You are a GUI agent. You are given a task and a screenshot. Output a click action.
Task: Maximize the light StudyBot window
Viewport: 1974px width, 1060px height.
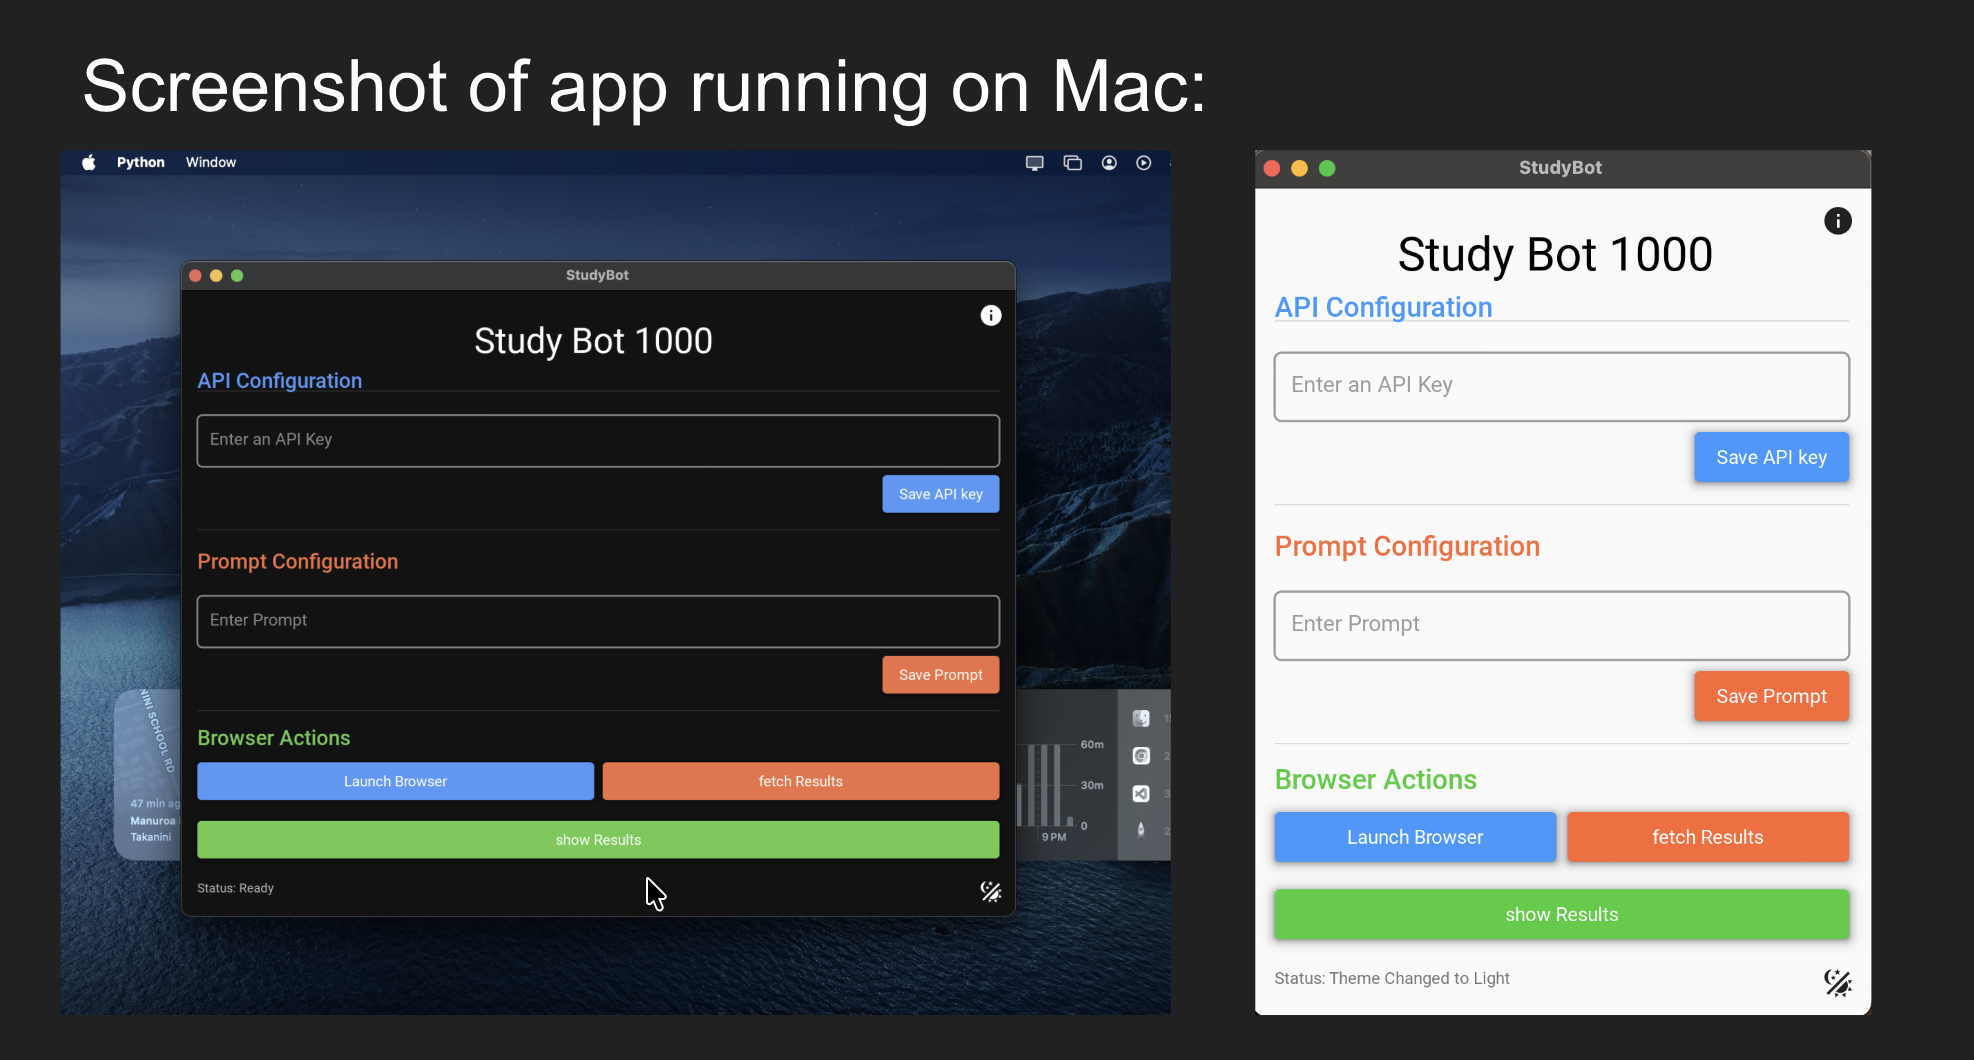tap(1327, 168)
